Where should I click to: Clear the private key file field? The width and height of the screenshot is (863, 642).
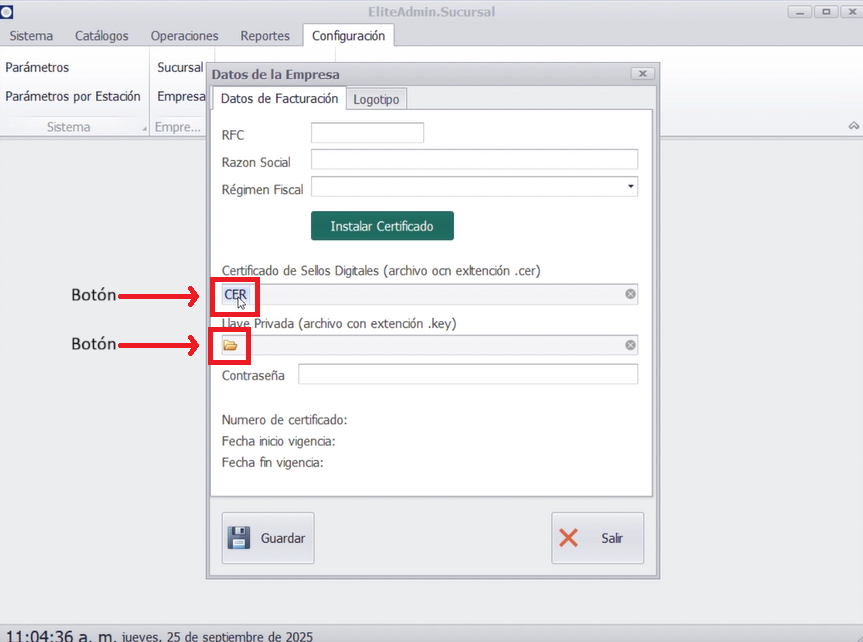coord(630,345)
